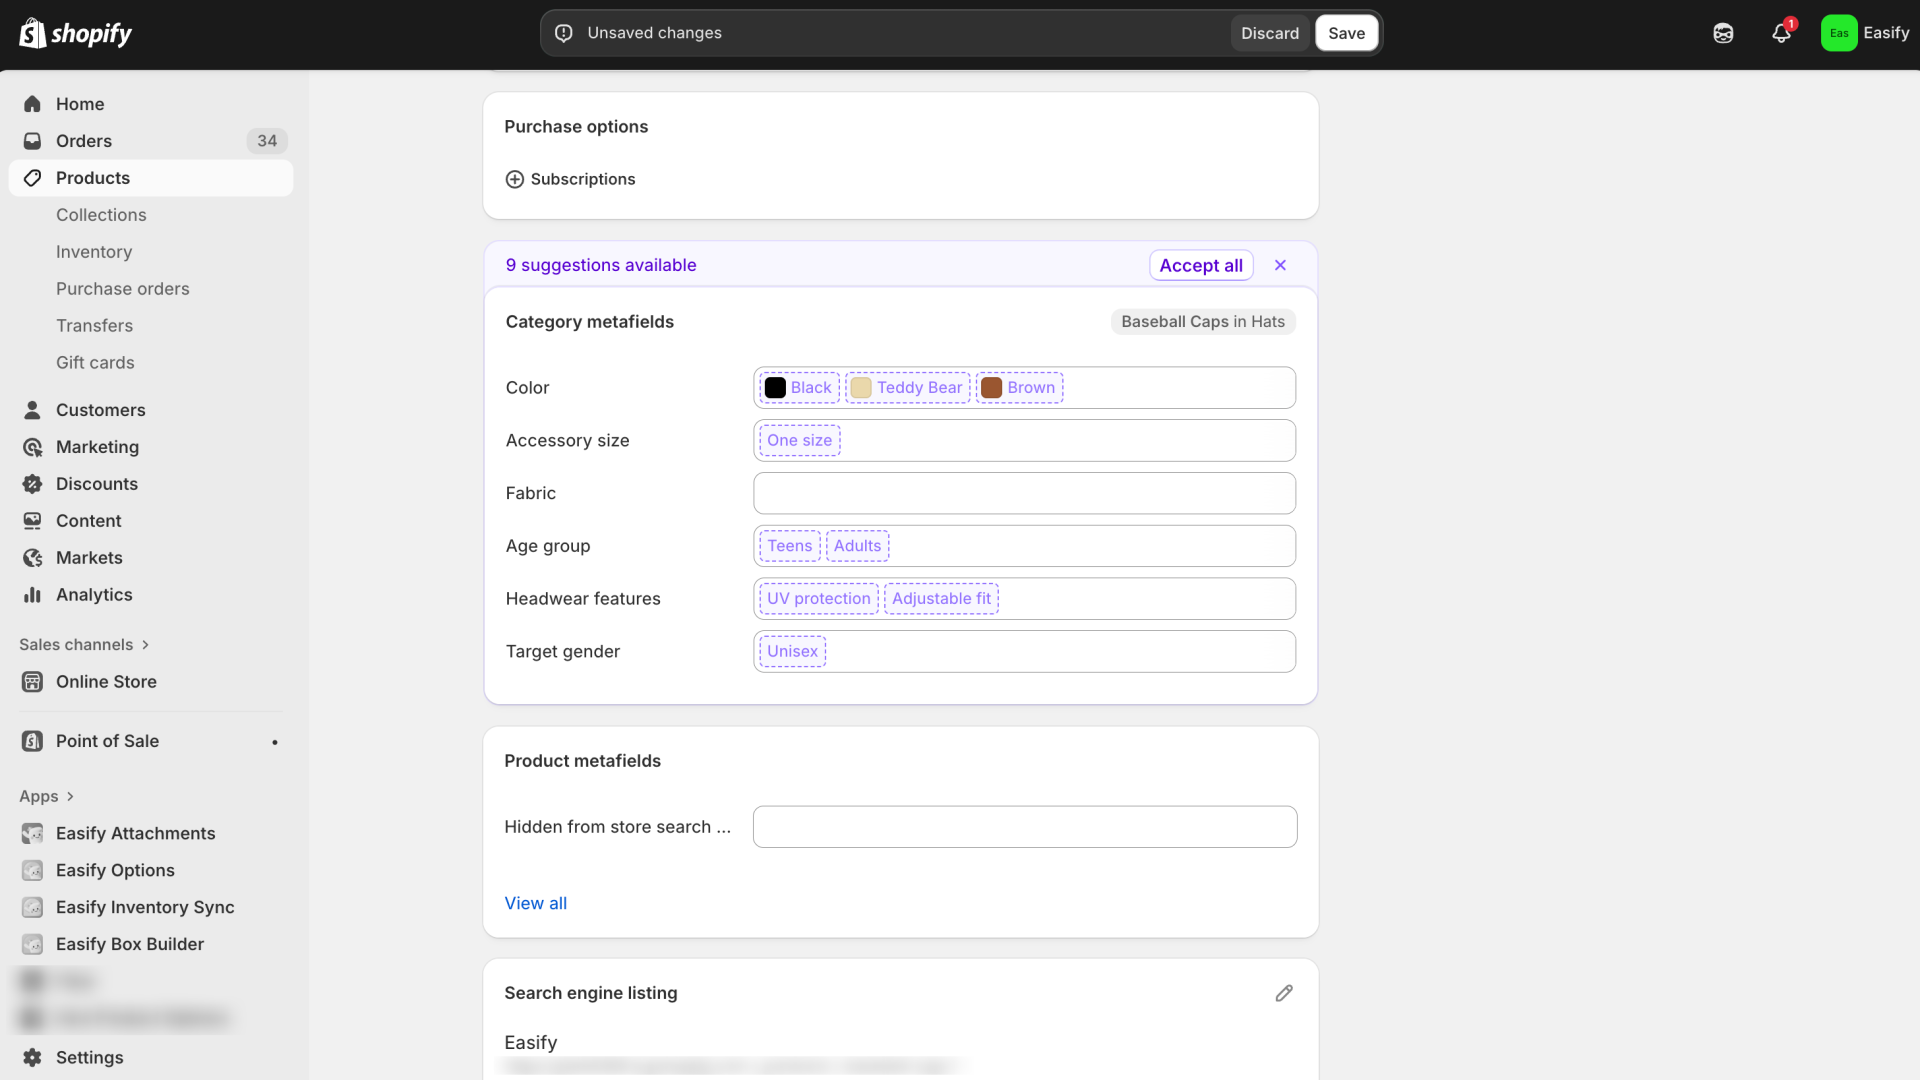This screenshot has width=1920, height=1080.
Task: Accept the One size suggestion
Action: (x=799, y=441)
